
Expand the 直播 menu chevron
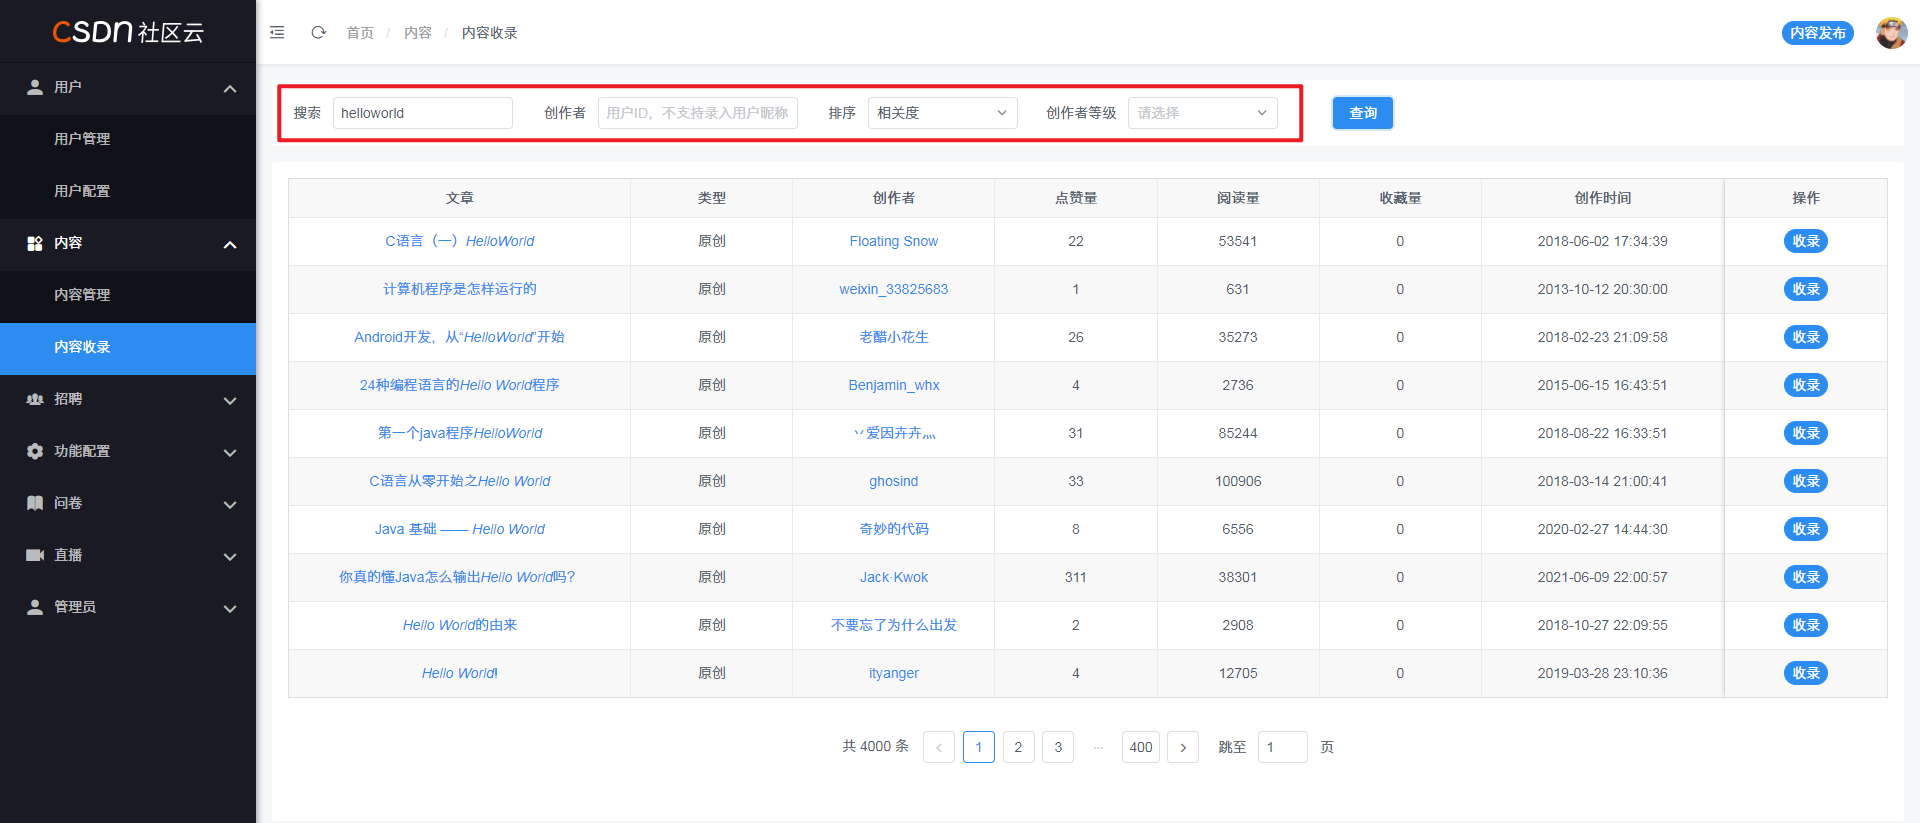(x=229, y=556)
